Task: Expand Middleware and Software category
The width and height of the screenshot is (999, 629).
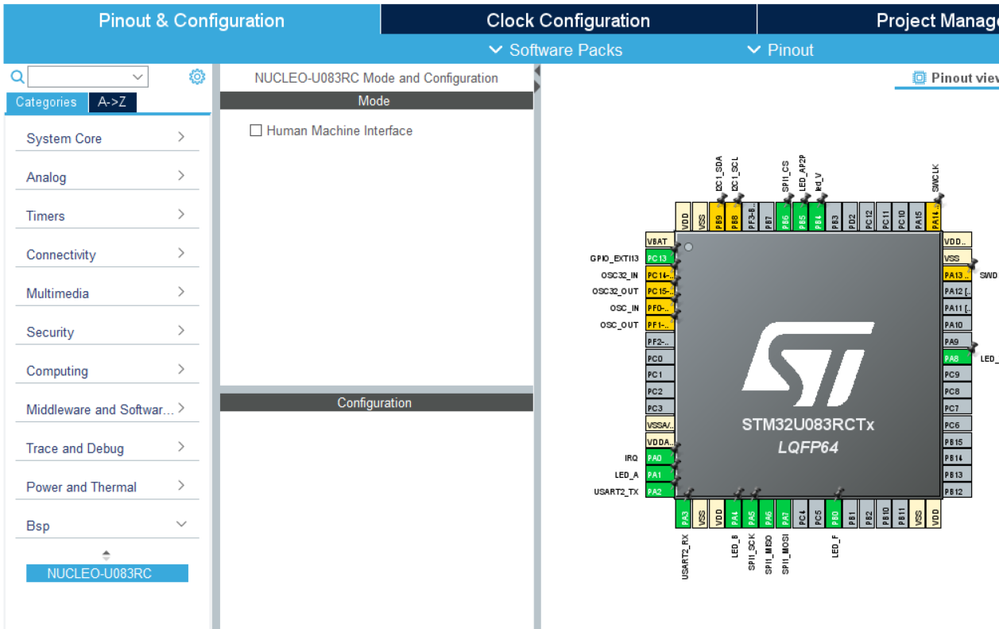Action: [x=107, y=409]
